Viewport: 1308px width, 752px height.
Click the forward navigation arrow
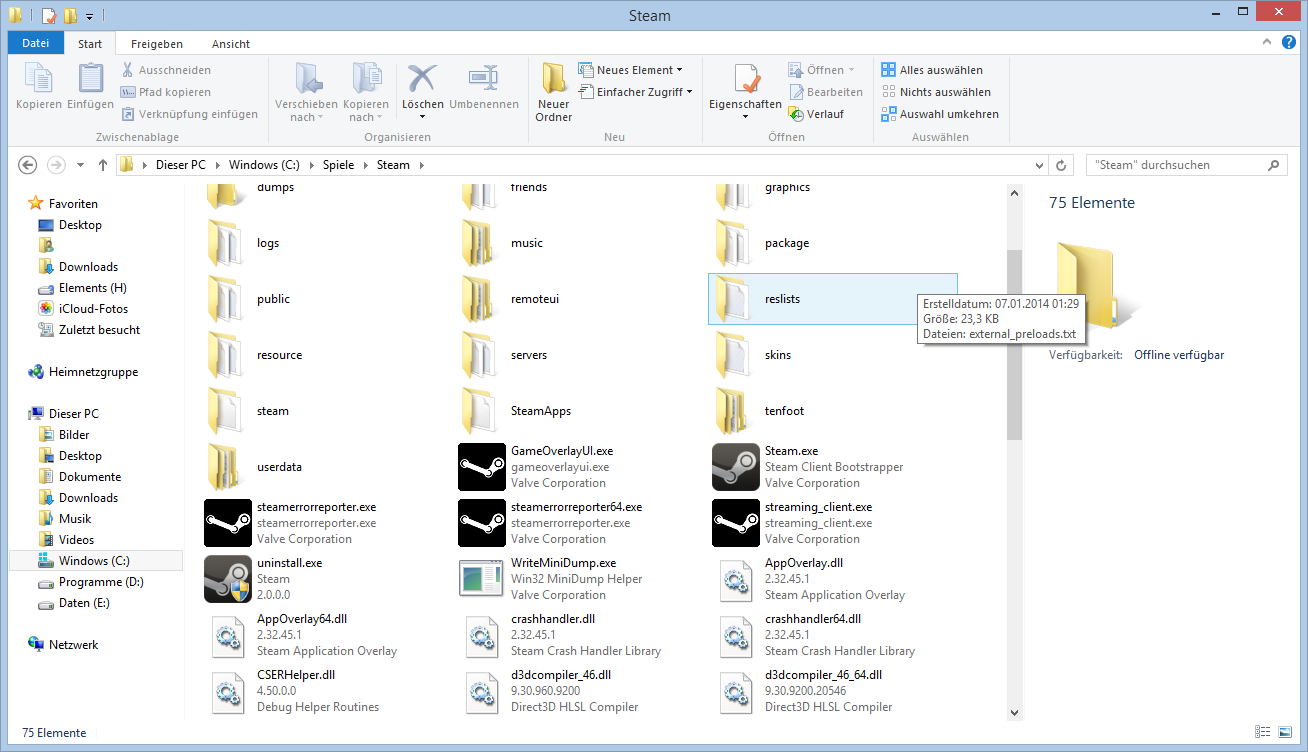point(56,165)
